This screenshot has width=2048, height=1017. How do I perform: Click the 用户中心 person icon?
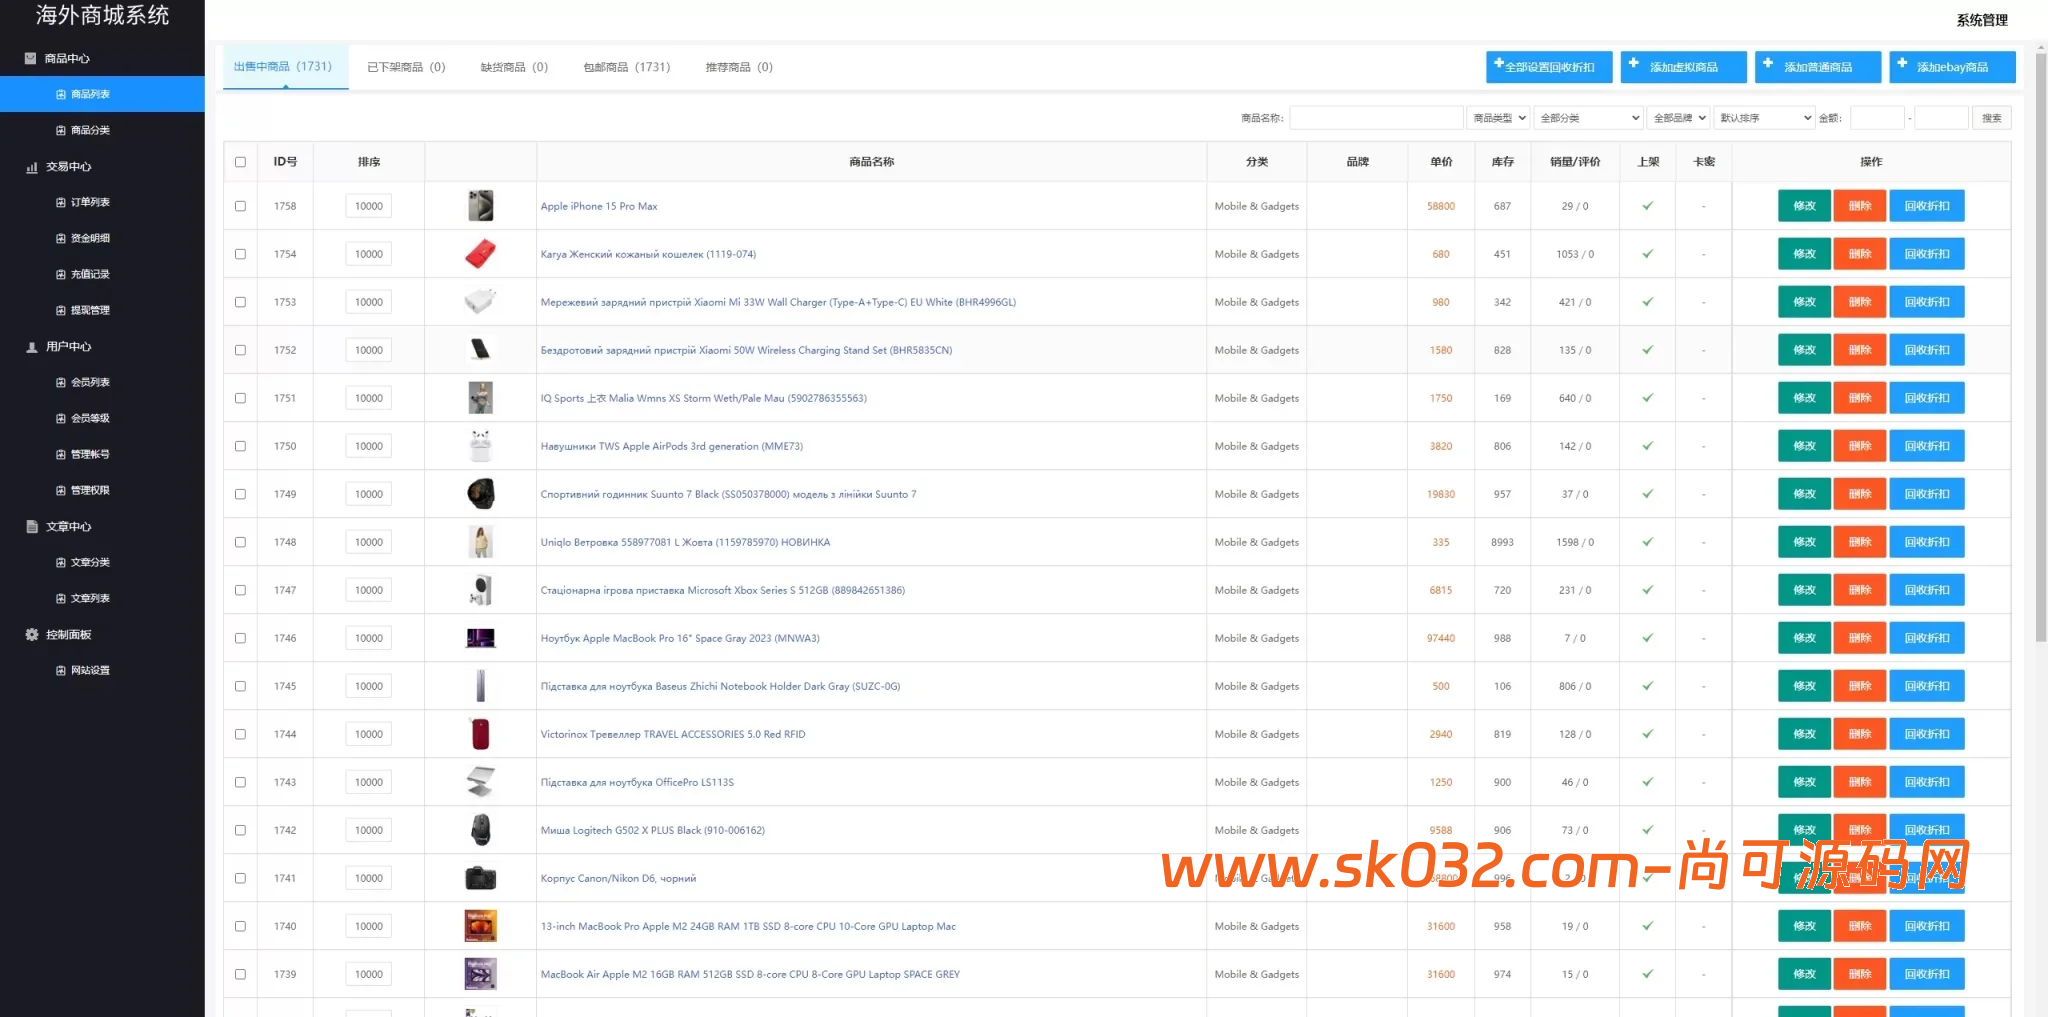pos(32,347)
